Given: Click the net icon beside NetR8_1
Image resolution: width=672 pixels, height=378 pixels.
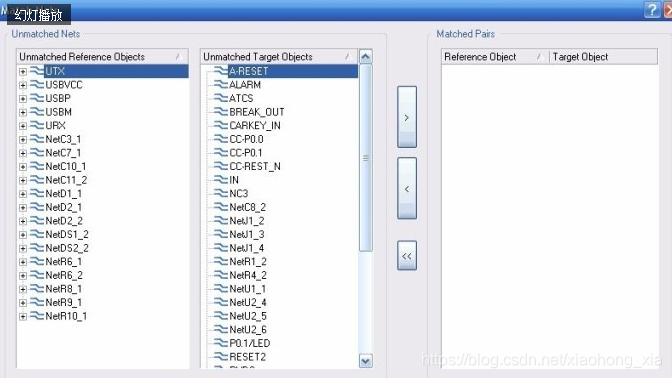Looking at the screenshot, I should pyautogui.click(x=37, y=289).
